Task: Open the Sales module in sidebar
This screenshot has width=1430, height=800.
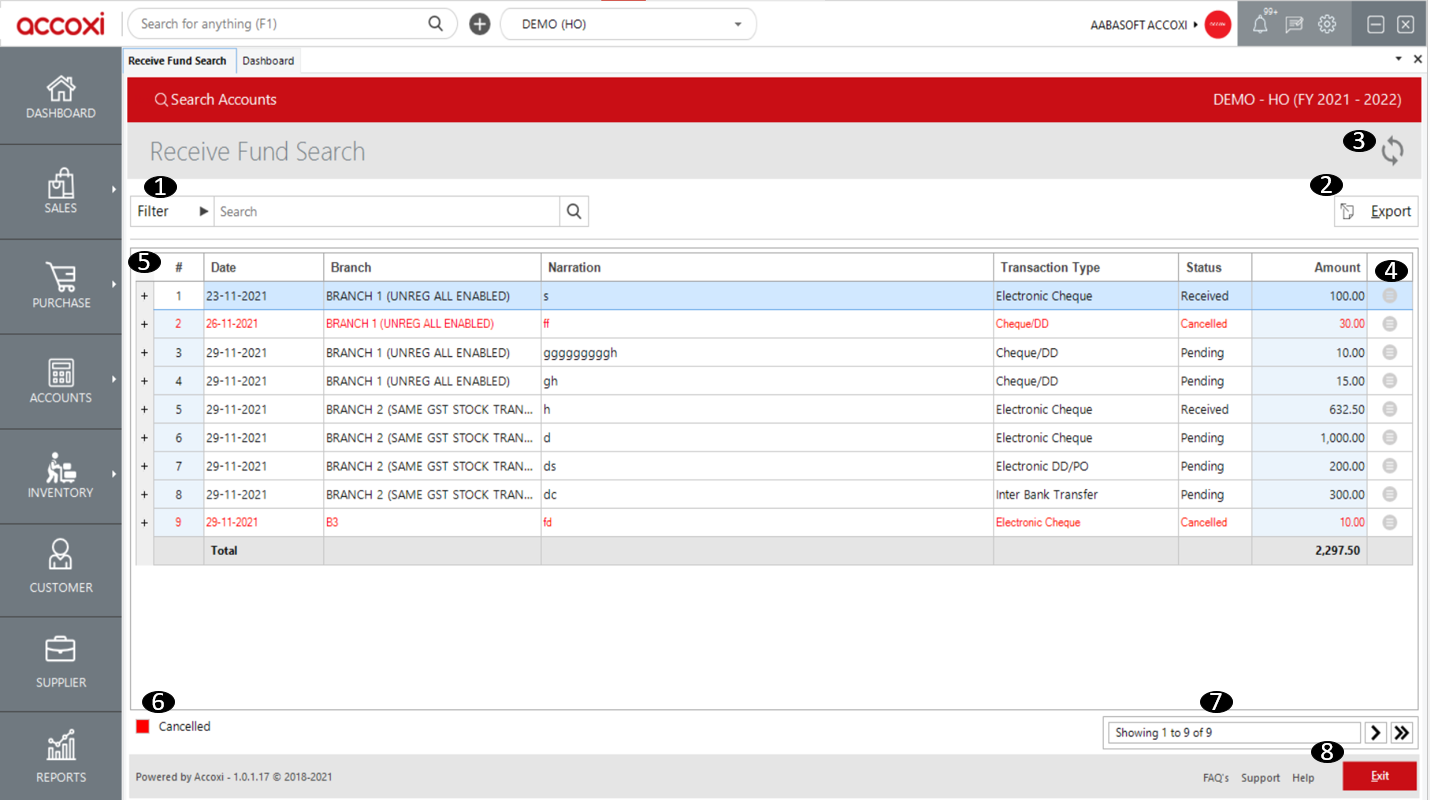Action: (60, 191)
